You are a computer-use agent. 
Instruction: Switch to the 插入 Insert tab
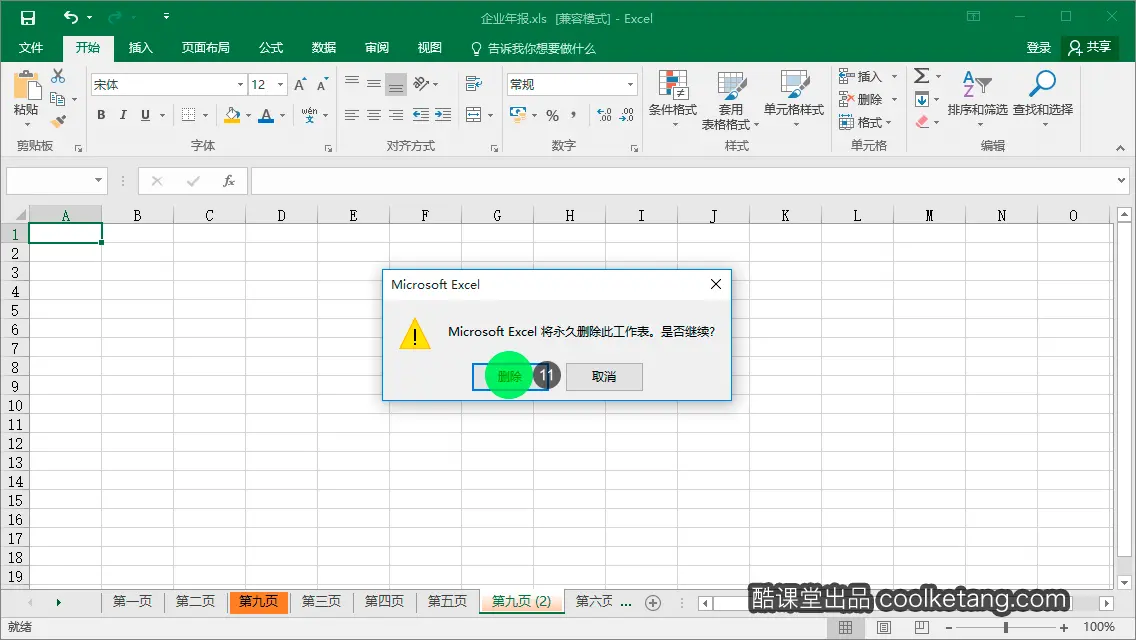(141, 48)
